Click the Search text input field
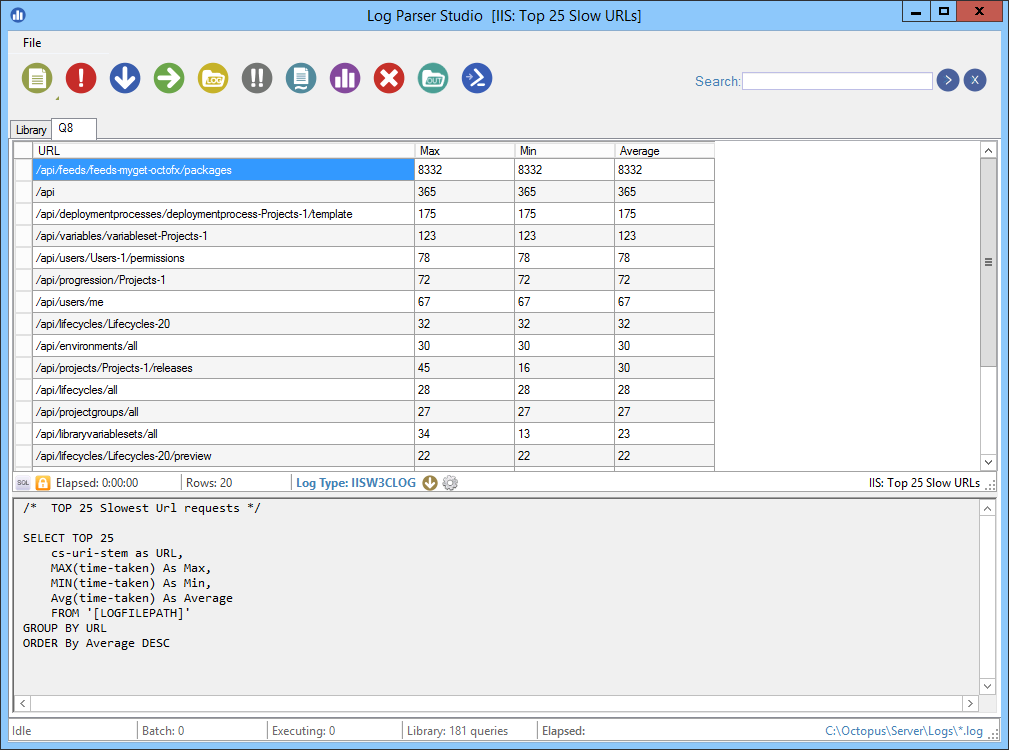Viewport: 1009px width, 750px height. click(837, 81)
